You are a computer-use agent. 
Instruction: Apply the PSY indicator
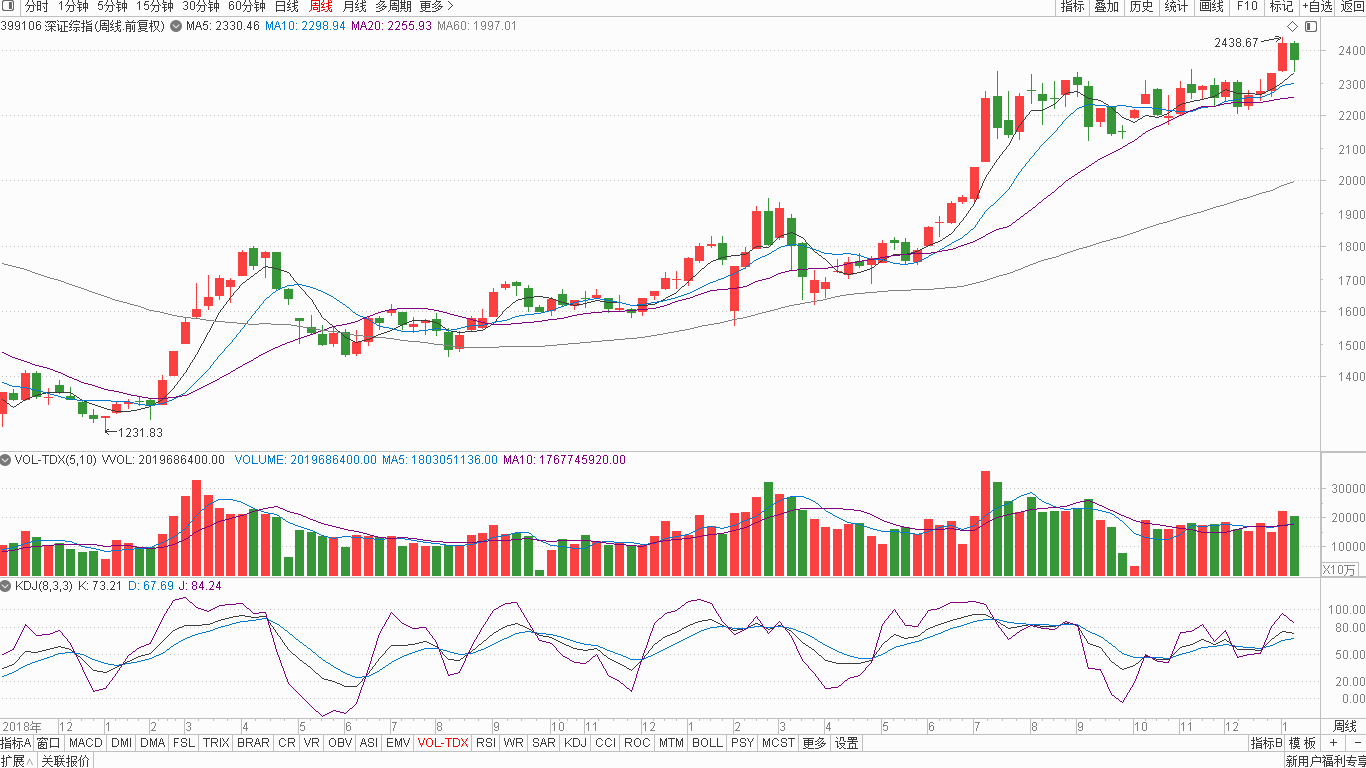(742, 743)
